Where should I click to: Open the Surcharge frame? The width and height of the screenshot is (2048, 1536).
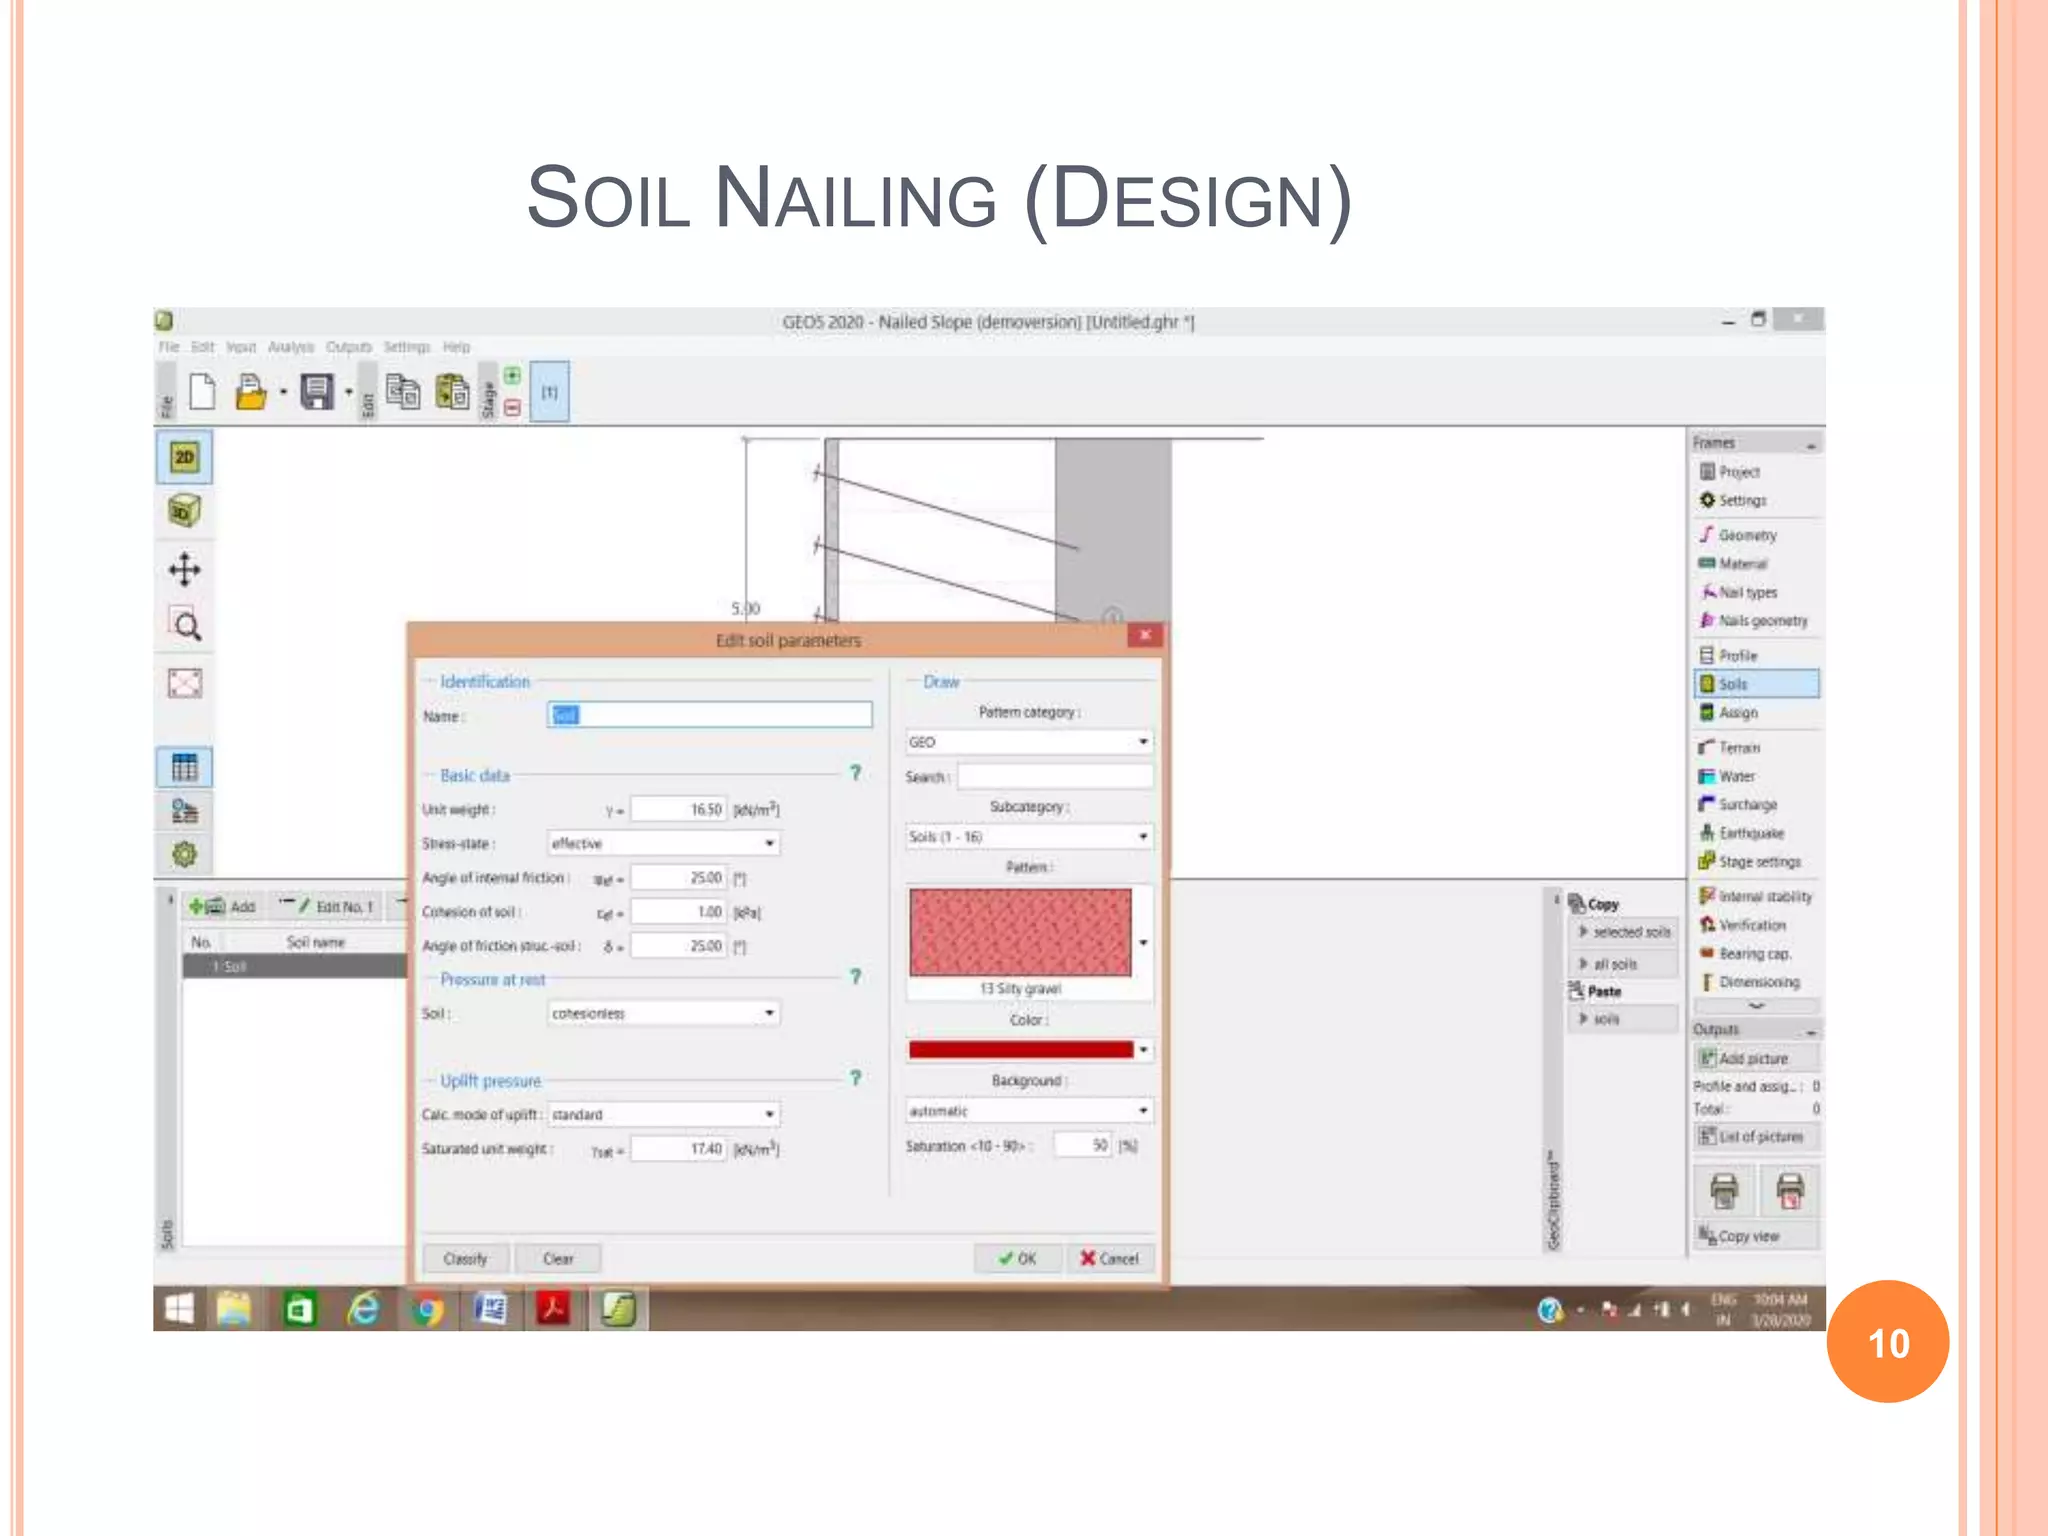(1747, 804)
